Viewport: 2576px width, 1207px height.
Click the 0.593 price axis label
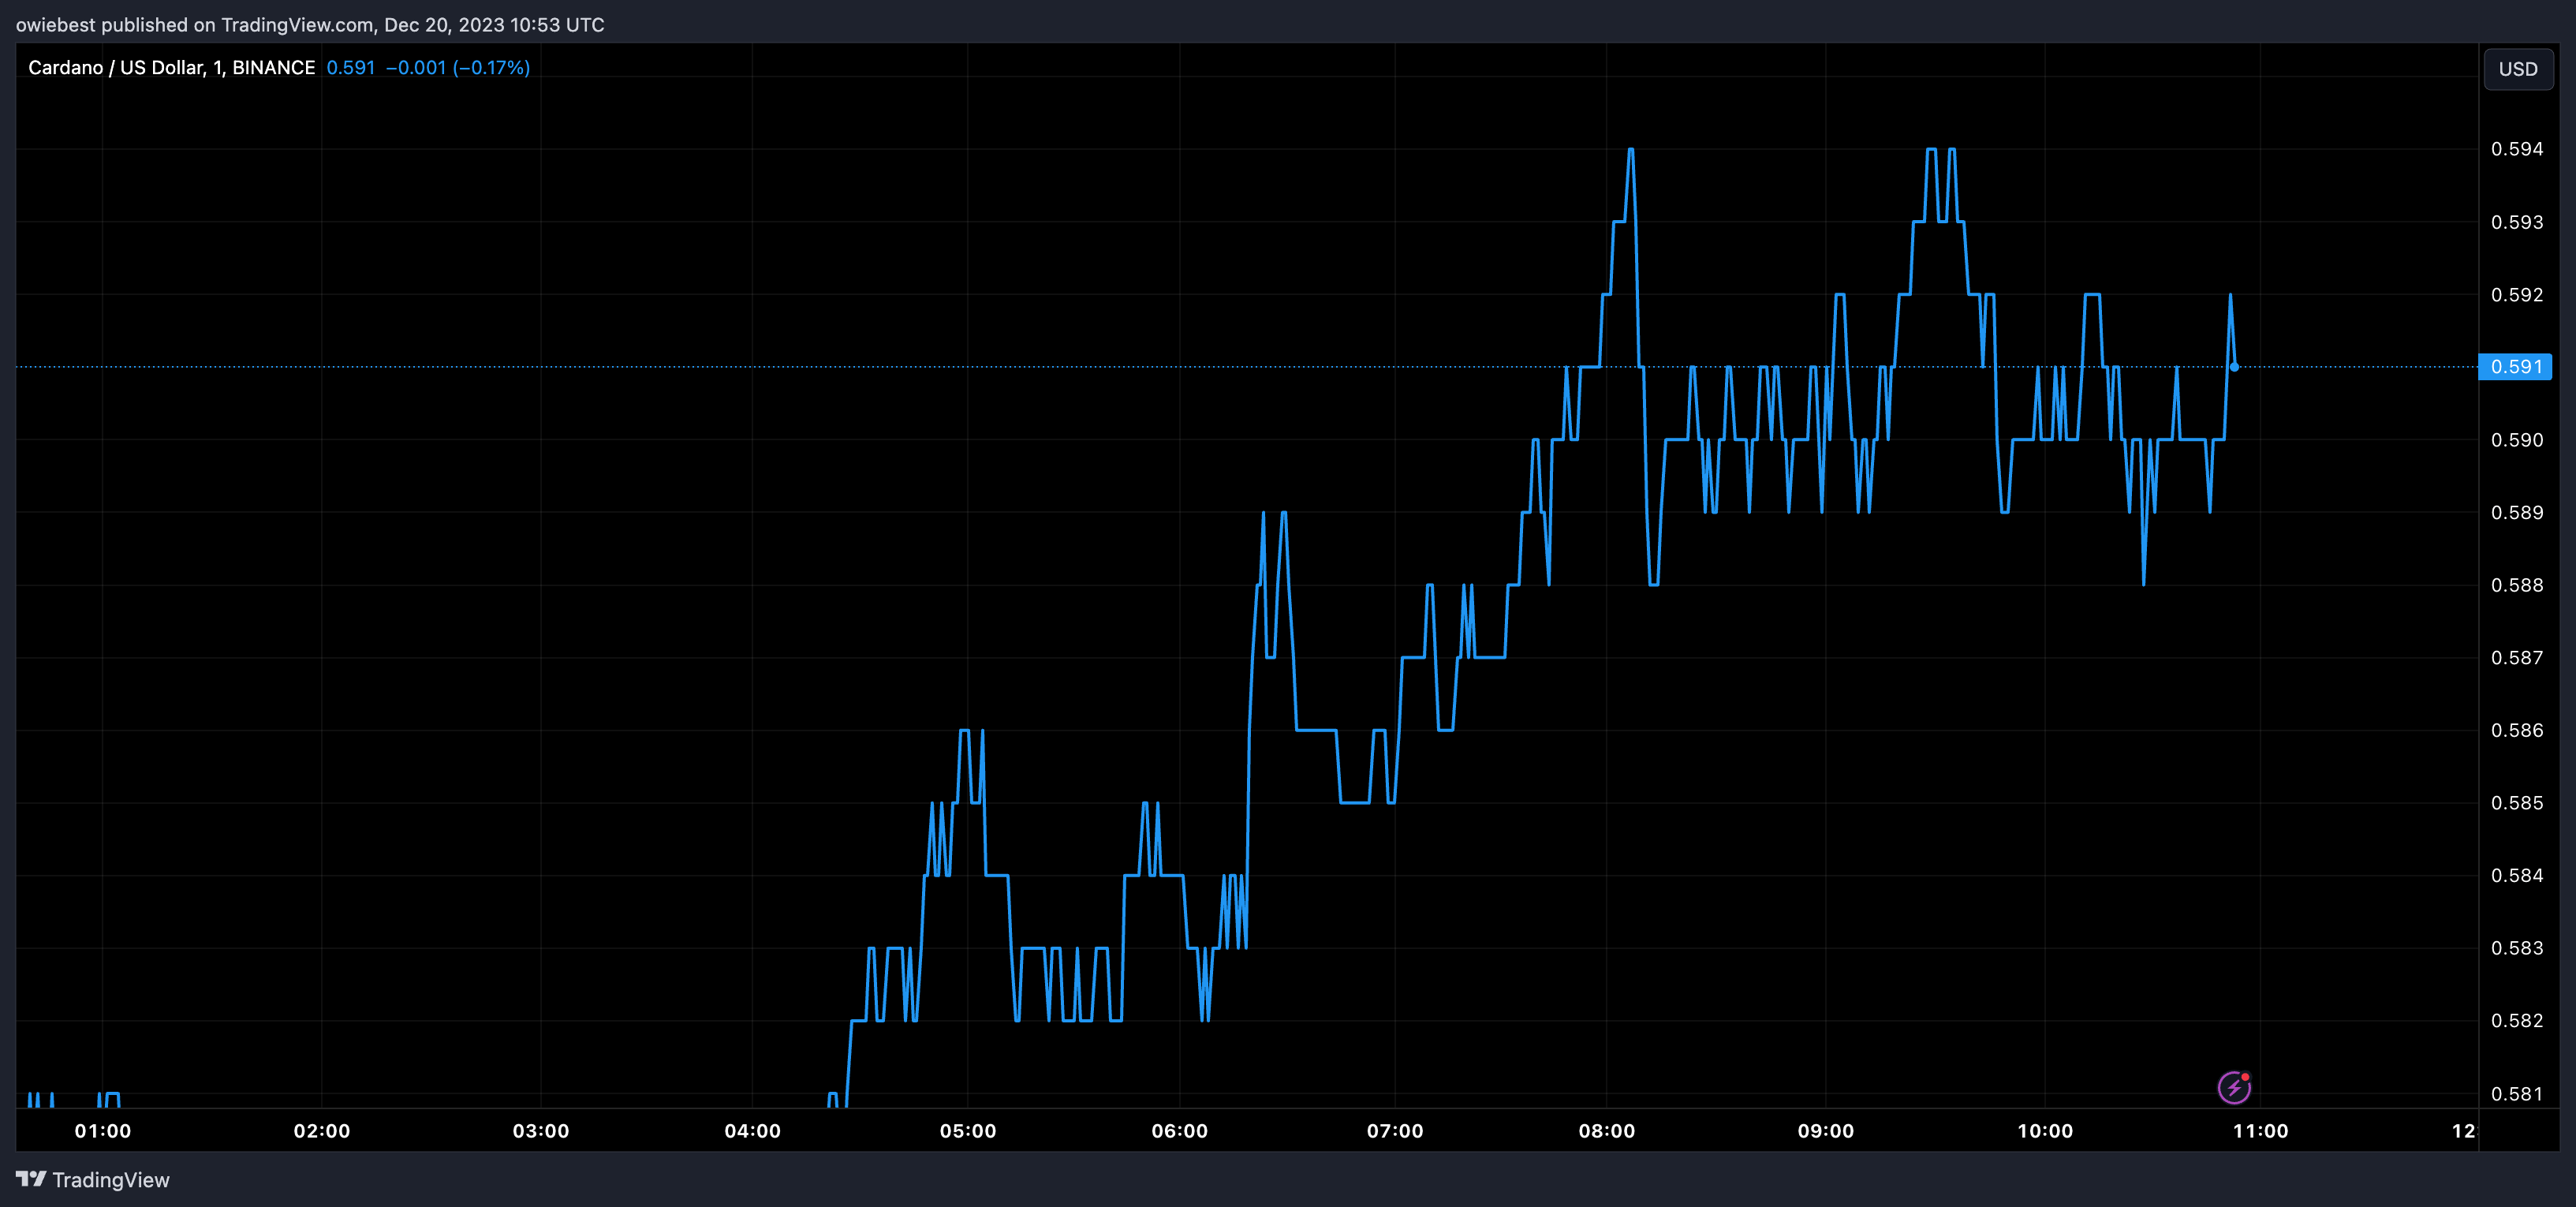pos(2517,222)
